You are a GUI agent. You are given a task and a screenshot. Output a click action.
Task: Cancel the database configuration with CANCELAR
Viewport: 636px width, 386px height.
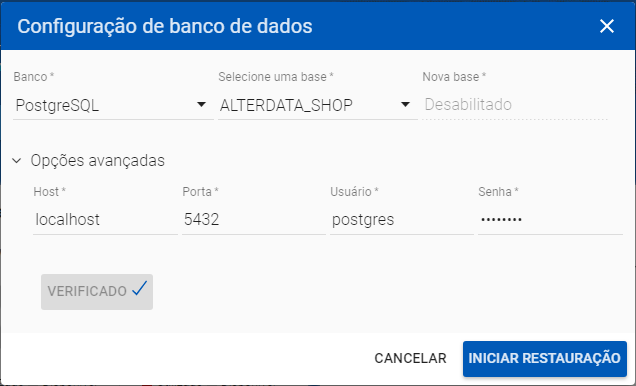point(410,358)
